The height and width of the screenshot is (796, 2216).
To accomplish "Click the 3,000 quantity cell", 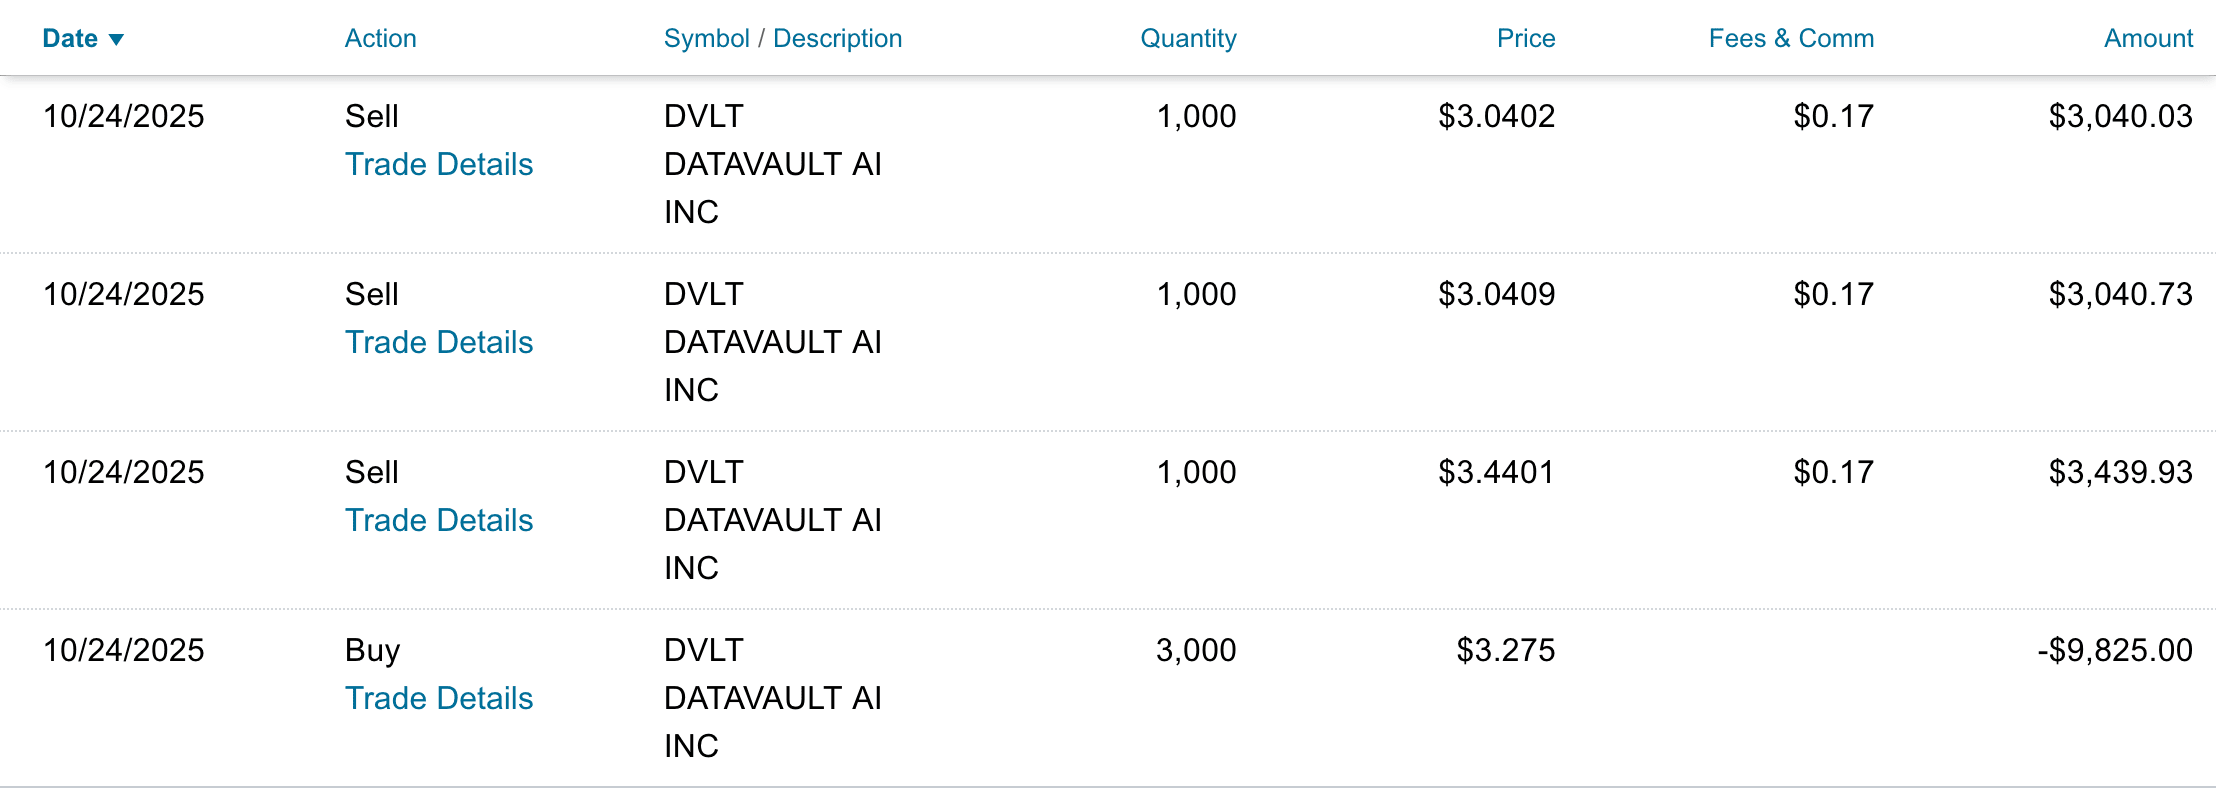I will pyautogui.click(x=1196, y=650).
